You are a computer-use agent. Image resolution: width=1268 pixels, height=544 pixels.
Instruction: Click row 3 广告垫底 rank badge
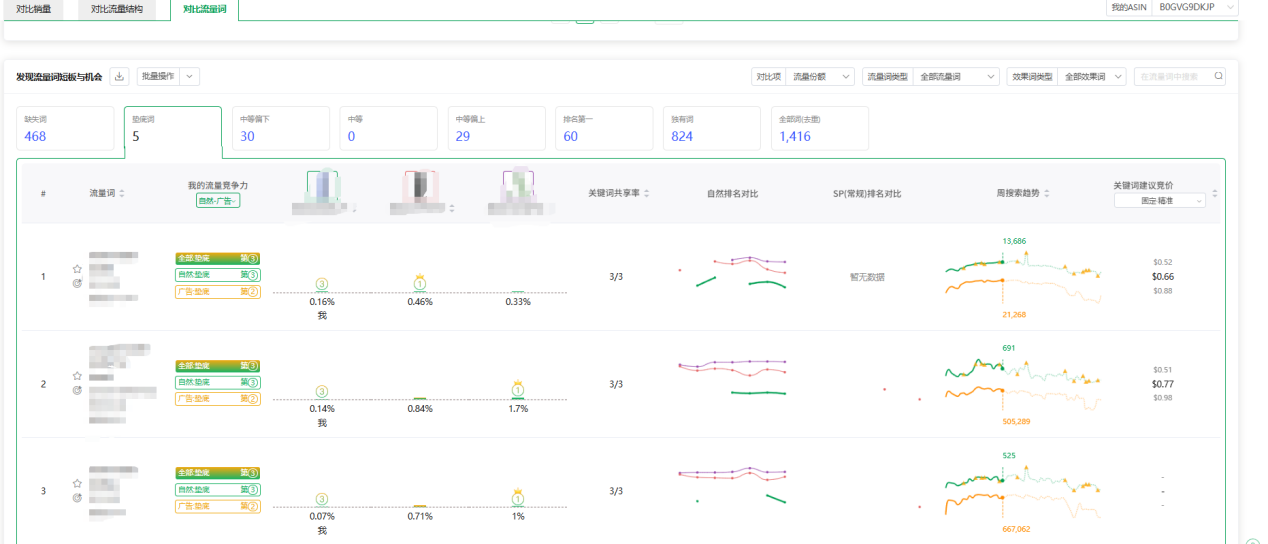(x=218, y=507)
